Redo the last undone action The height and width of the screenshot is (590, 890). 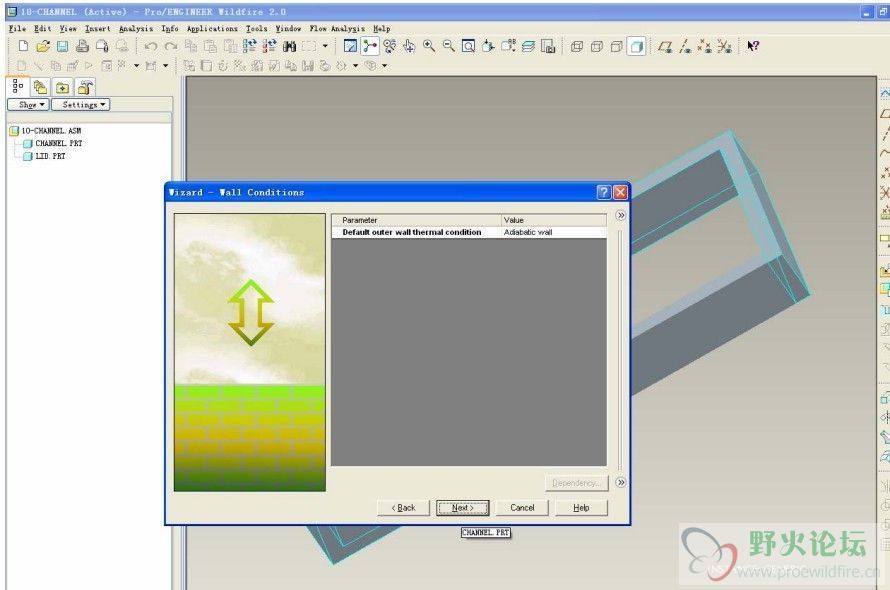170,46
